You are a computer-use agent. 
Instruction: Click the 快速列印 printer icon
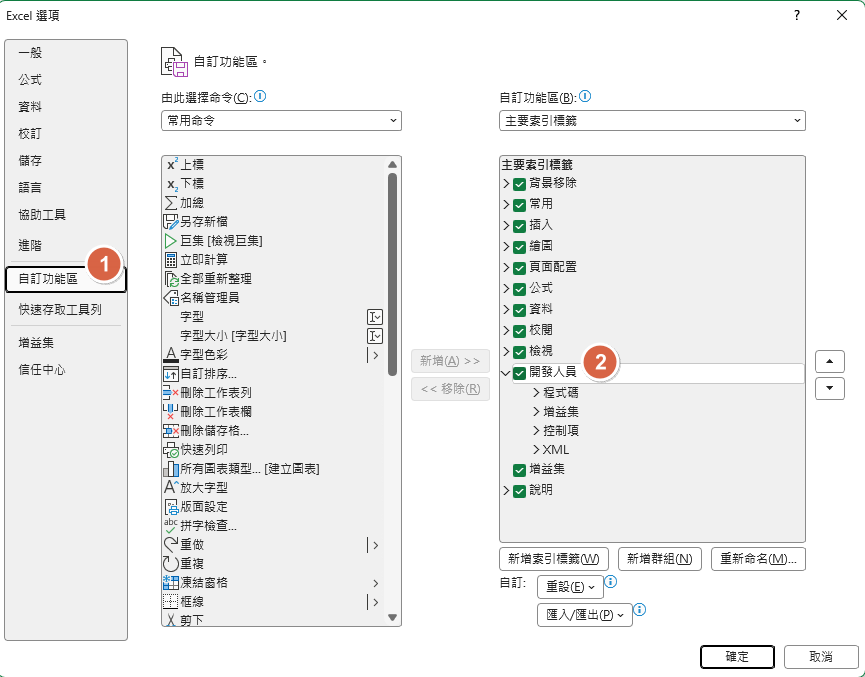[x=171, y=450]
